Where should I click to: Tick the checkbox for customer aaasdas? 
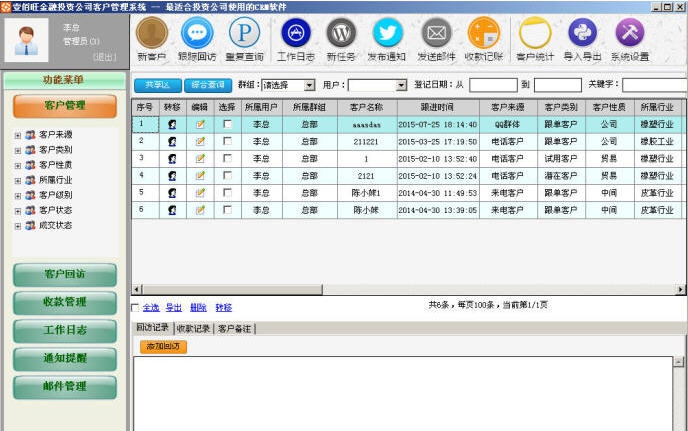(227, 124)
